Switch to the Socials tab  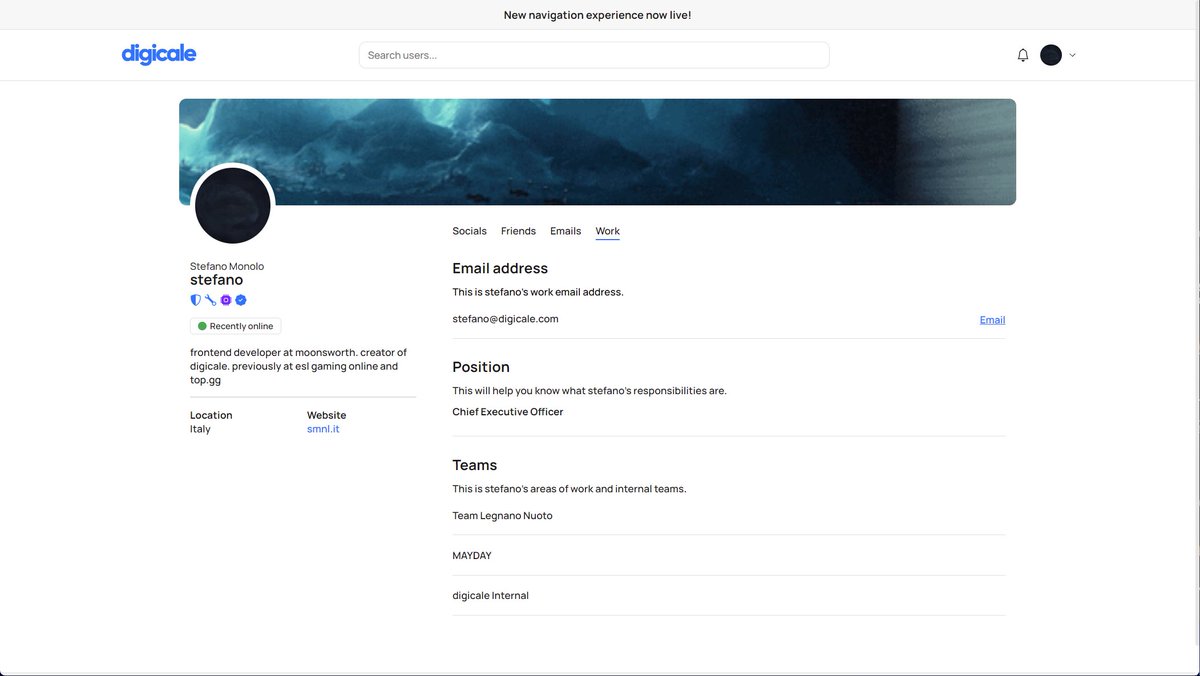469,230
